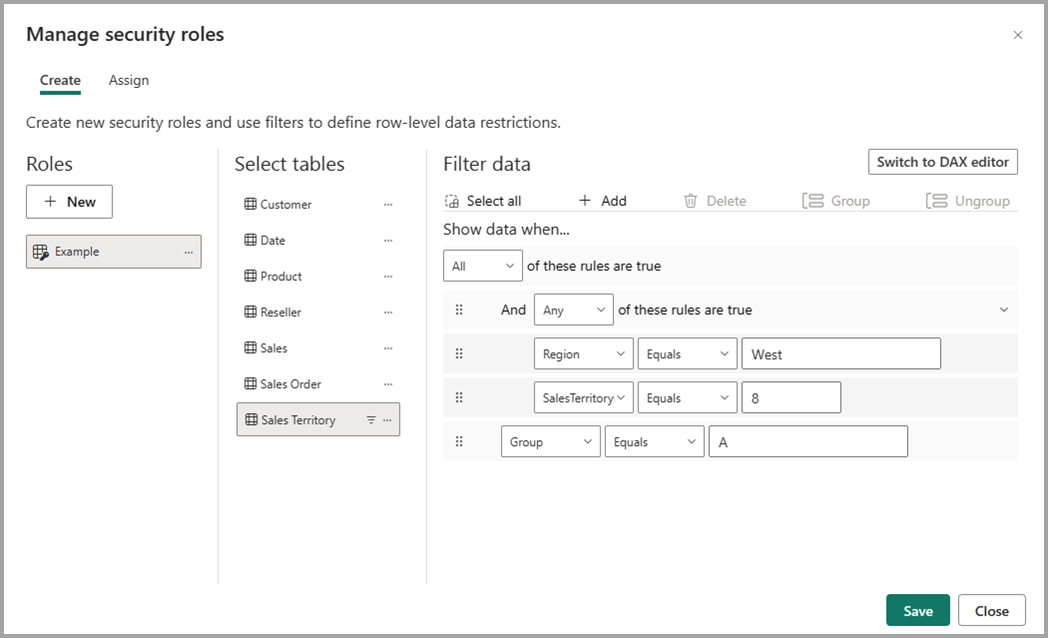Open the Example role's more options ellipsis
Image resolution: width=1048 pixels, height=638 pixels.
click(188, 252)
